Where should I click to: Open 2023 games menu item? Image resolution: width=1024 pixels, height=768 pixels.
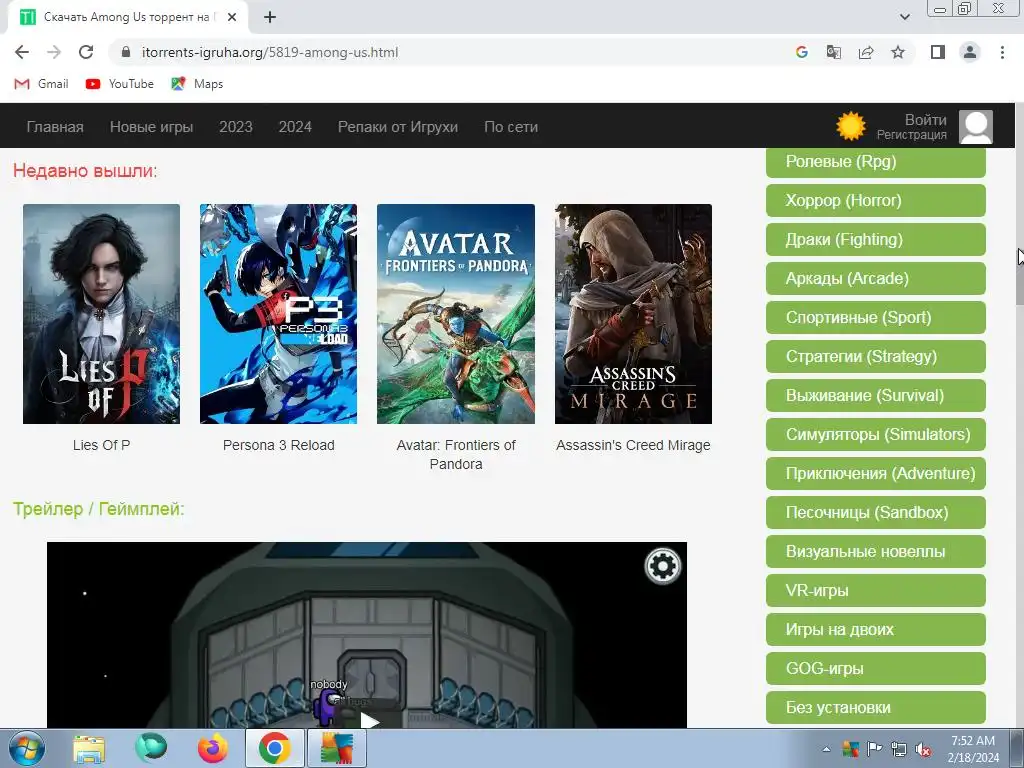coord(236,127)
